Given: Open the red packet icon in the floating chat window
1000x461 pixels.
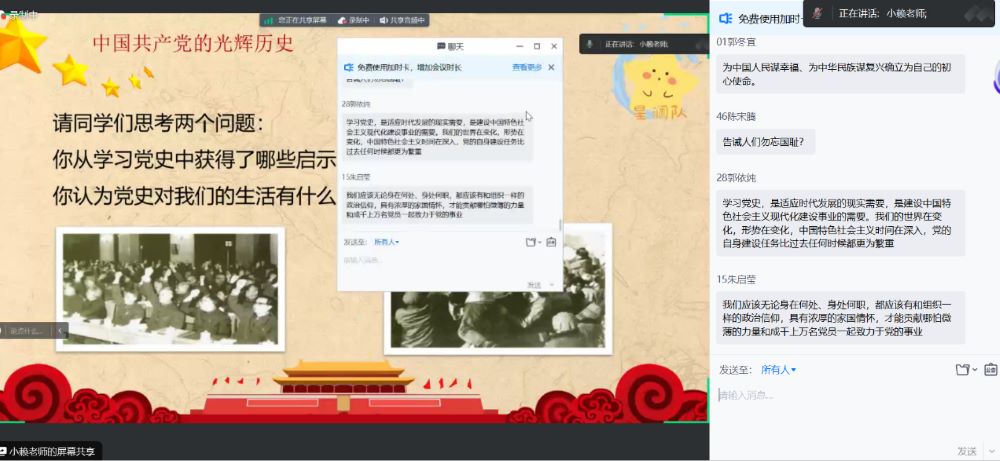Looking at the screenshot, I should click(551, 242).
